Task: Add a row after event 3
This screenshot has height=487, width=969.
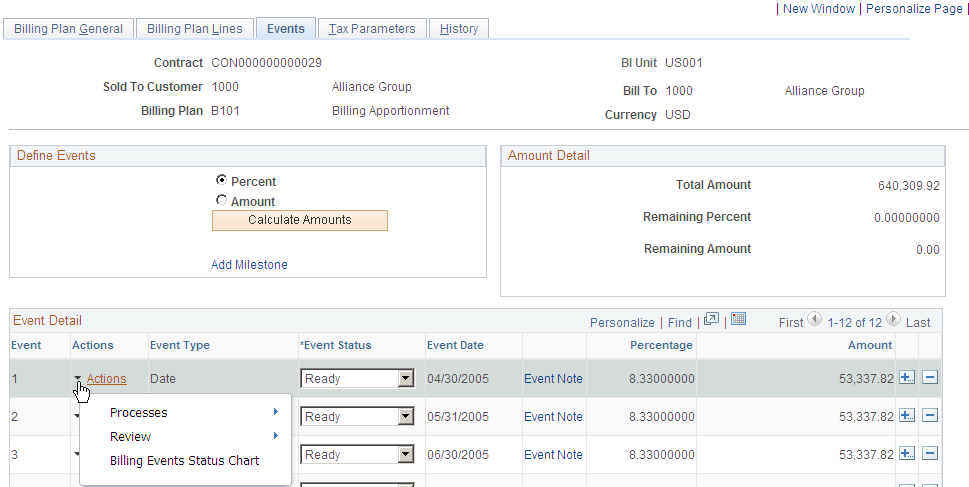Action: coord(907,454)
